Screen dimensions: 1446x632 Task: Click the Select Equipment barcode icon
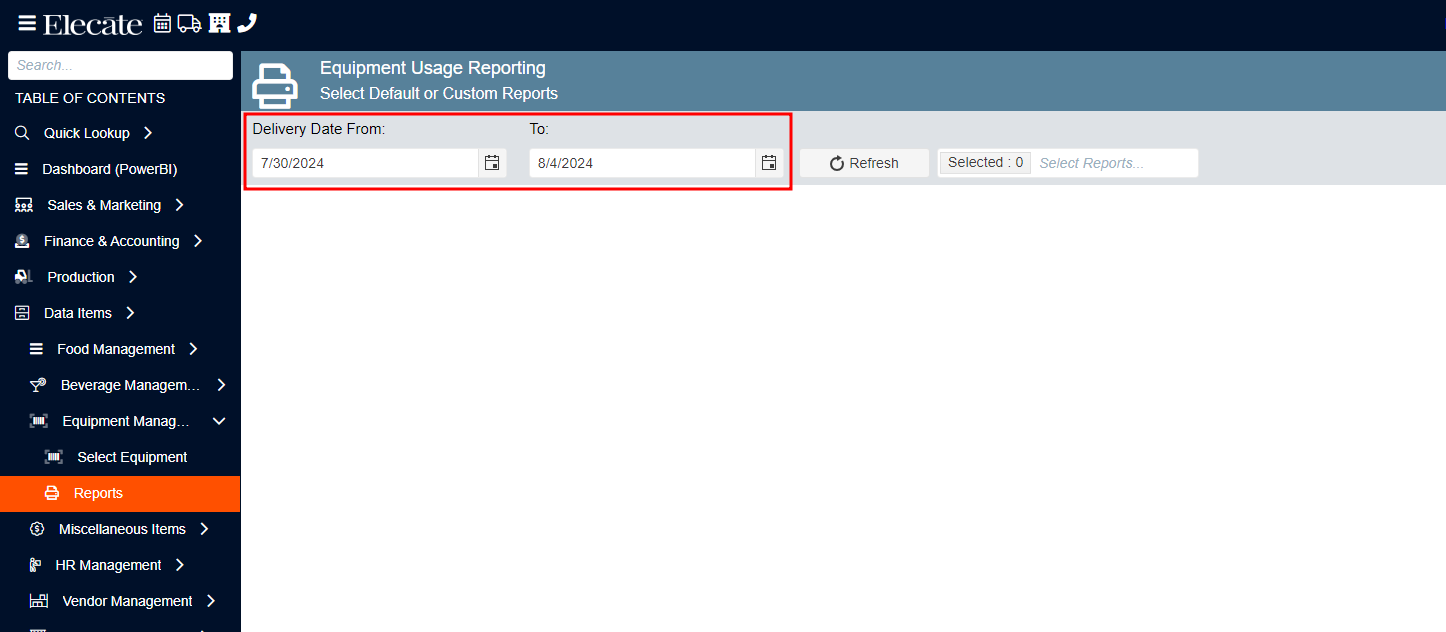(x=54, y=457)
